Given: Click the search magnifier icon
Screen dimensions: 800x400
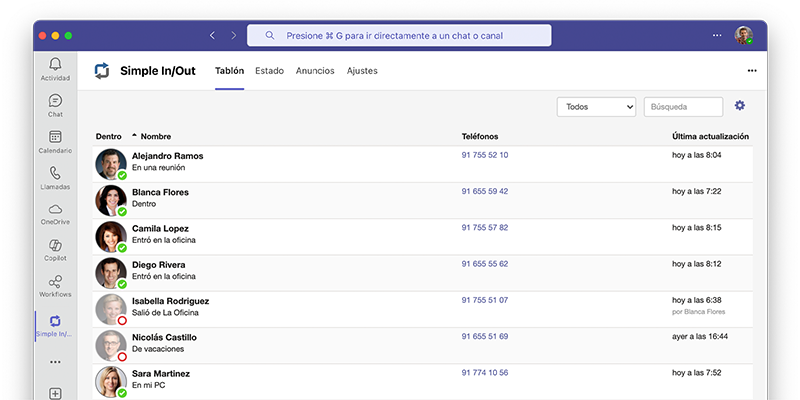Looking at the screenshot, I should click(270, 35).
